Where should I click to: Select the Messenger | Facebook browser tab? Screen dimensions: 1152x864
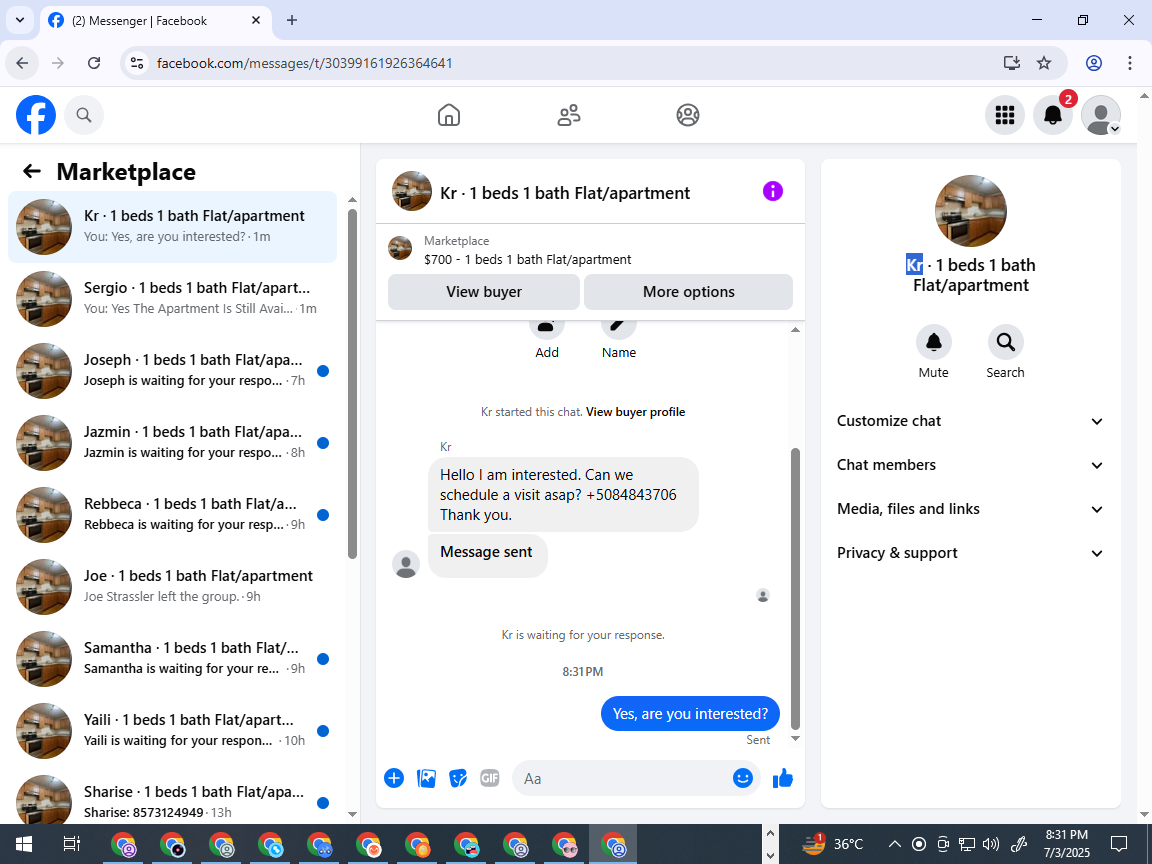tap(154, 21)
